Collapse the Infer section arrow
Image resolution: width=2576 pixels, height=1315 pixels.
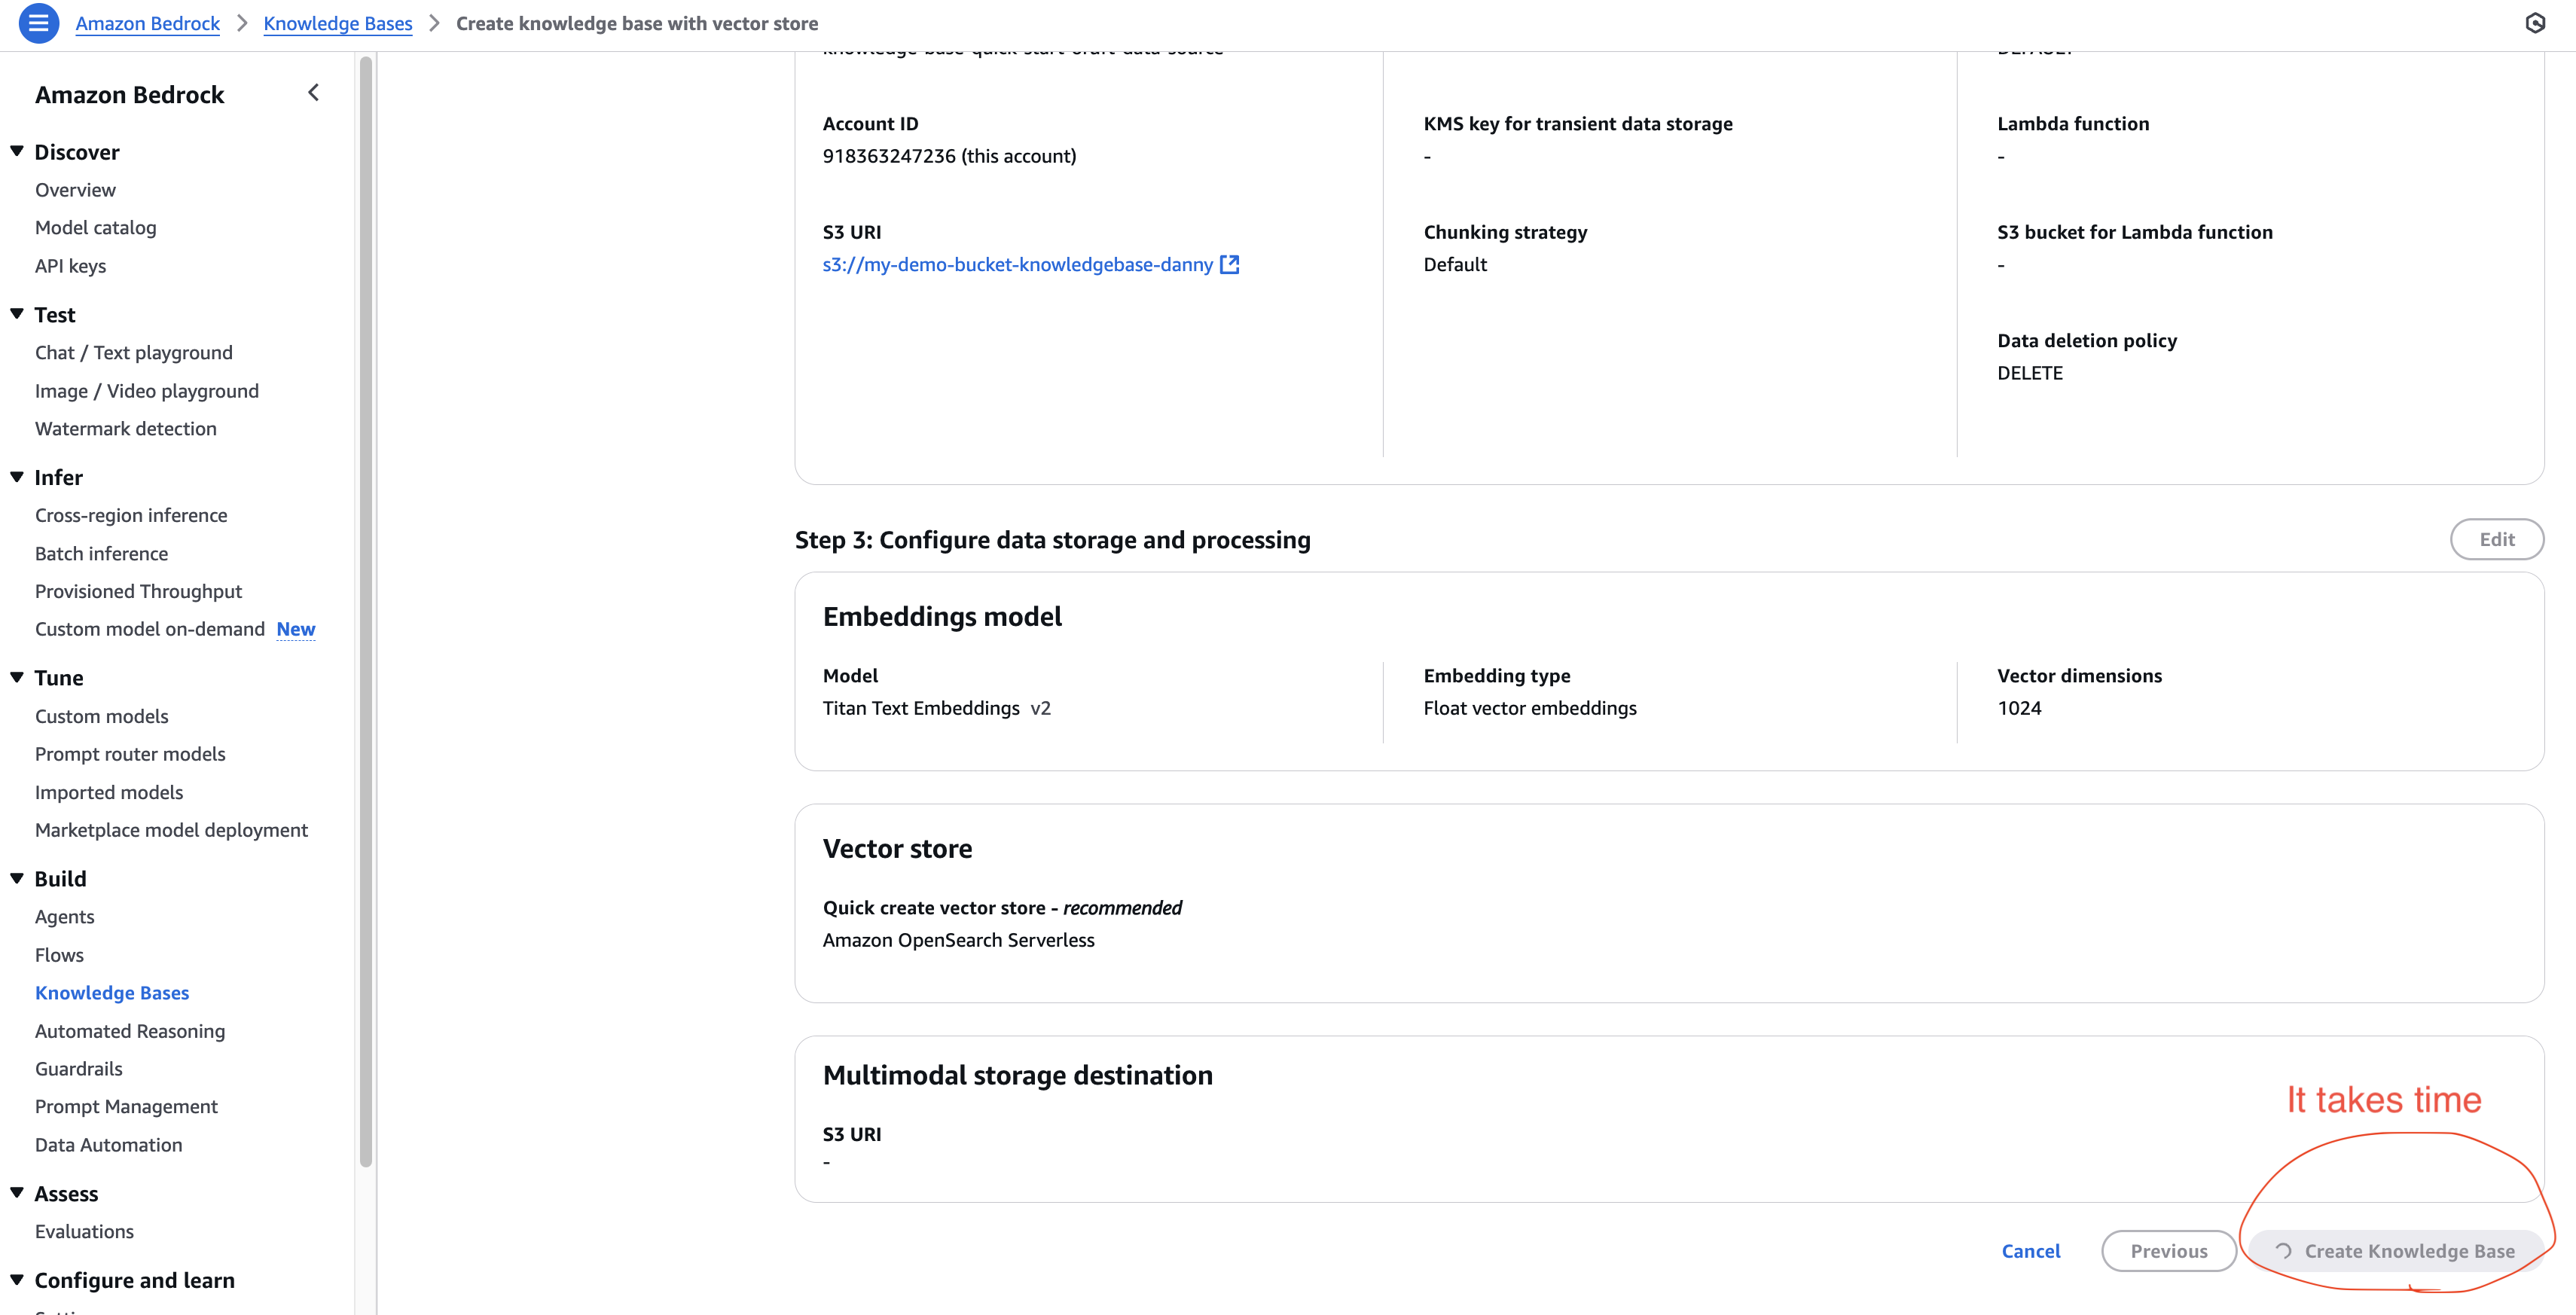click(x=17, y=477)
